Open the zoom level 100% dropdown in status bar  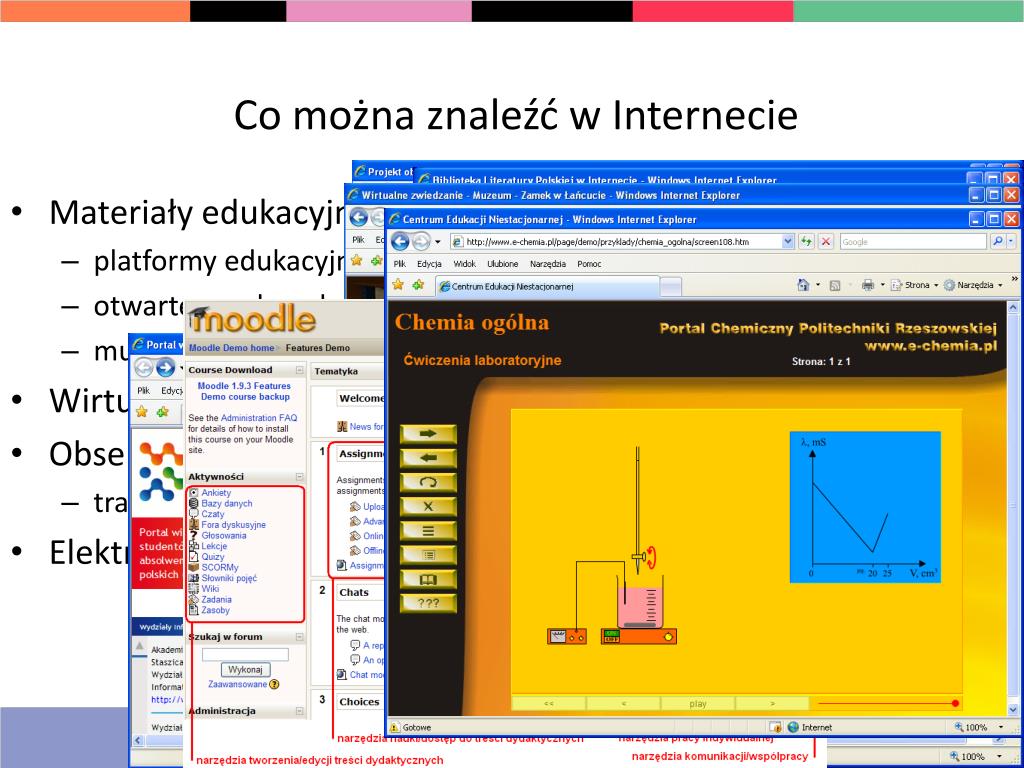click(x=1000, y=727)
